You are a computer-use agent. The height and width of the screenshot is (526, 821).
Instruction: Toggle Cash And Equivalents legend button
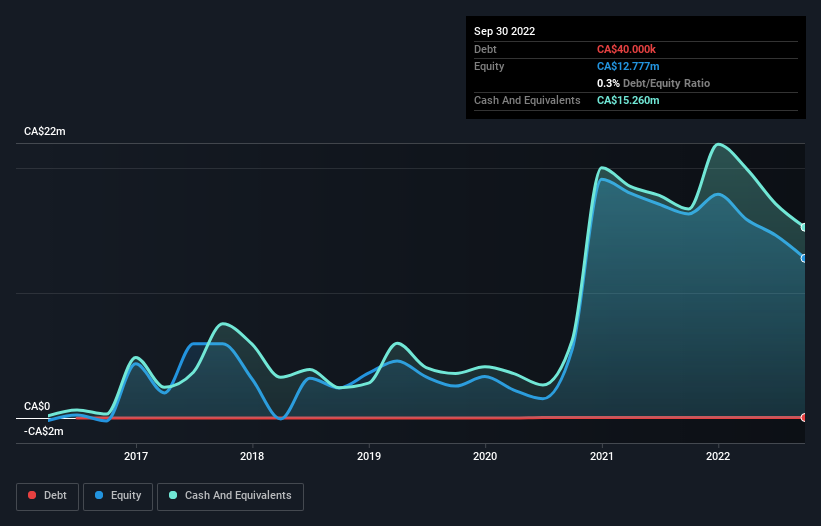(230, 496)
